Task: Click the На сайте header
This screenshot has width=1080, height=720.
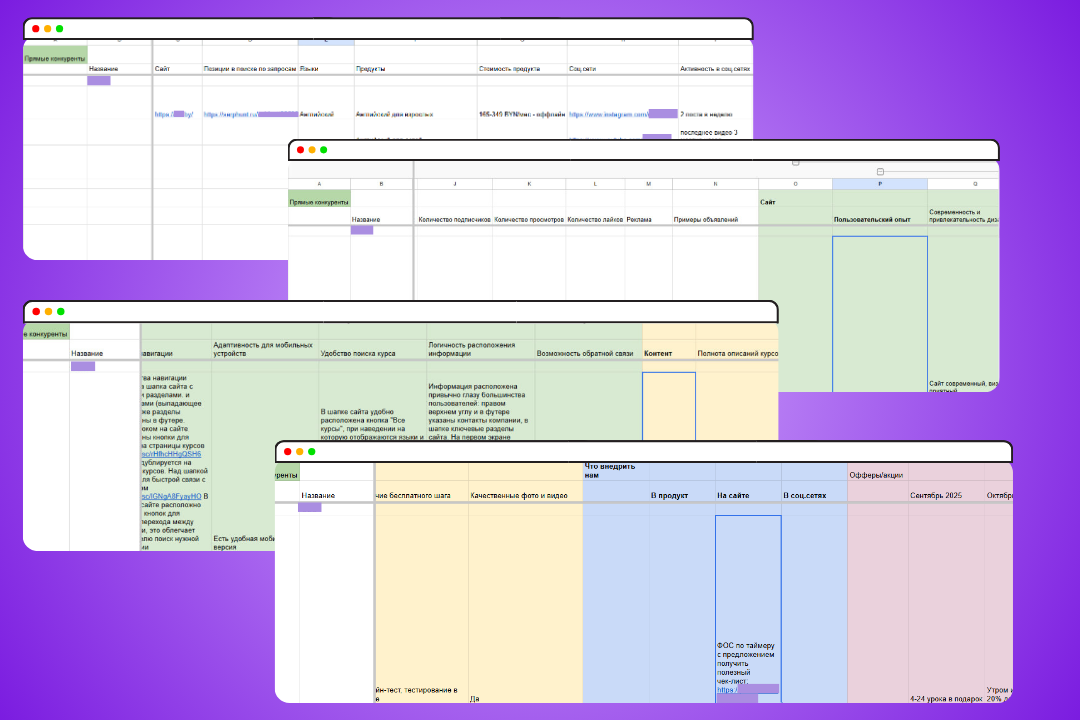Action: click(733, 495)
